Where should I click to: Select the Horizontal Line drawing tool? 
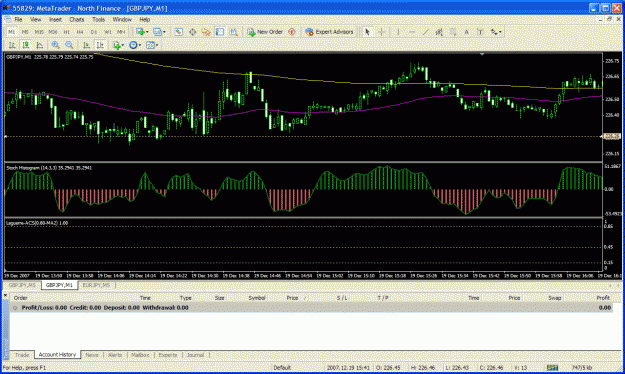(x=412, y=32)
